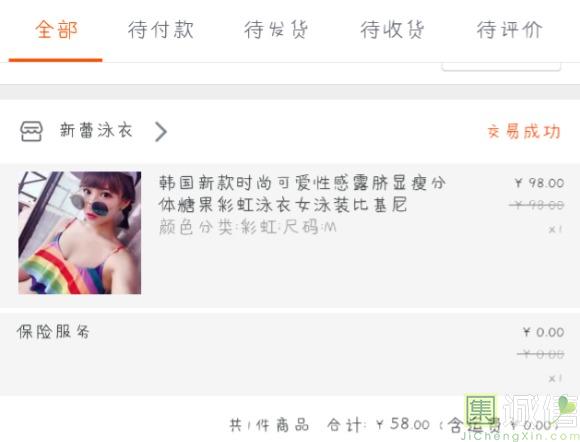Select the 保险服务 insurance row
The height and width of the screenshot is (442, 580).
(x=290, y=354)
